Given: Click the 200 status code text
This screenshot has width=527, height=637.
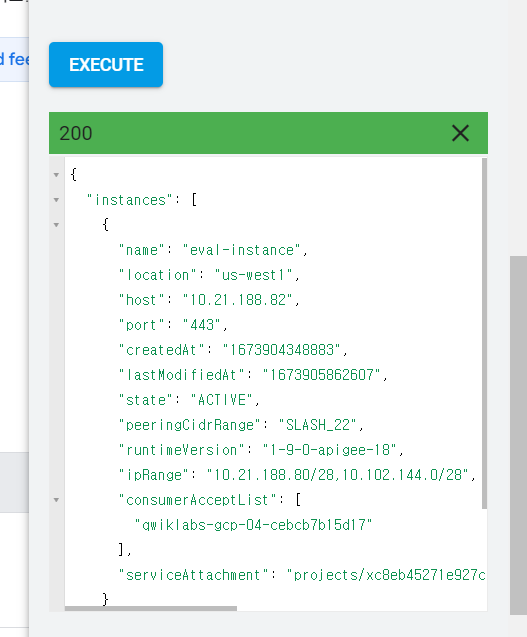Looking at the screenshot, I should point(76,133).
